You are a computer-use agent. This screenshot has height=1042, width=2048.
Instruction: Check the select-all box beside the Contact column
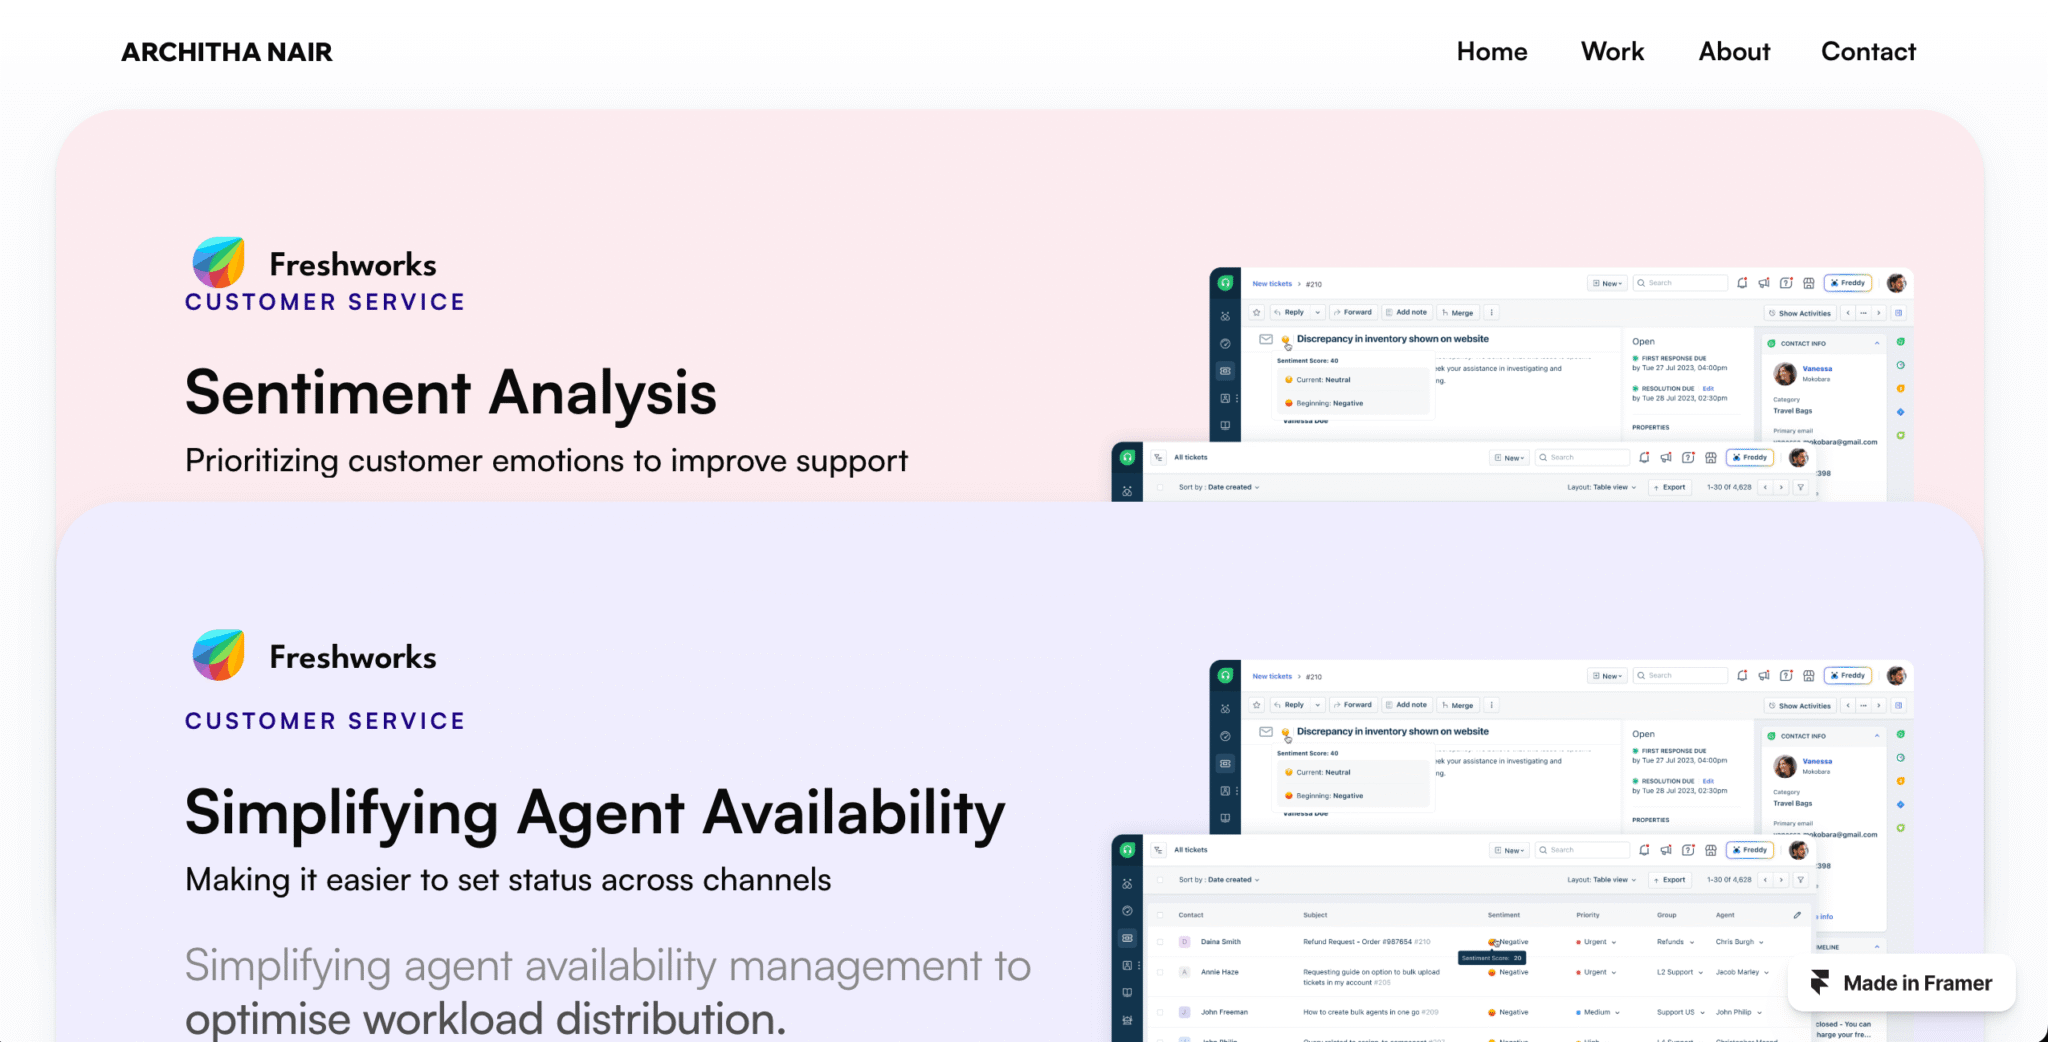1160,915
